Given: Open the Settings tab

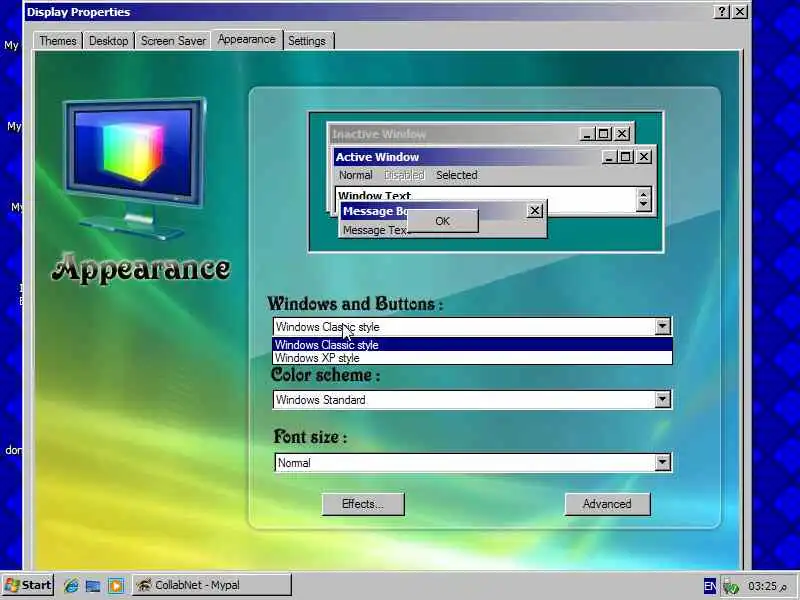Looking at the screenshot, I should (x=307, y=41).
